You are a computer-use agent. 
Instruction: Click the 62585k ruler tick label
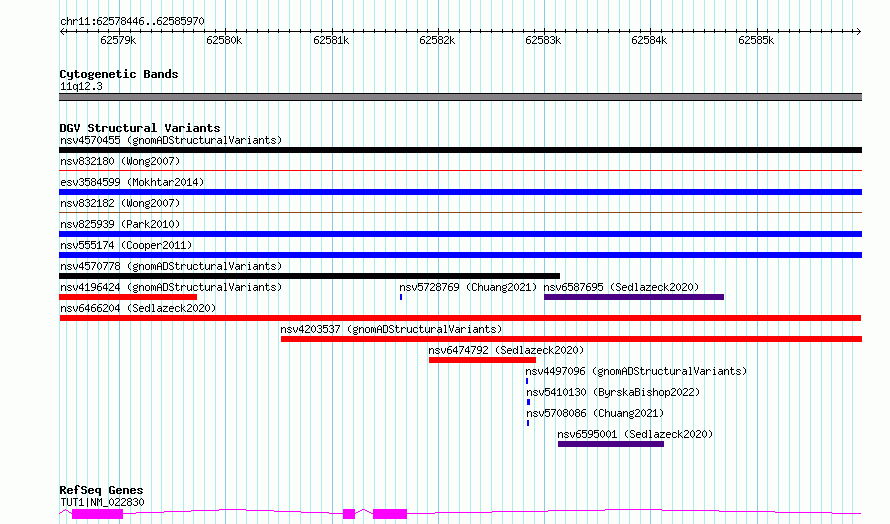(756, 40)
